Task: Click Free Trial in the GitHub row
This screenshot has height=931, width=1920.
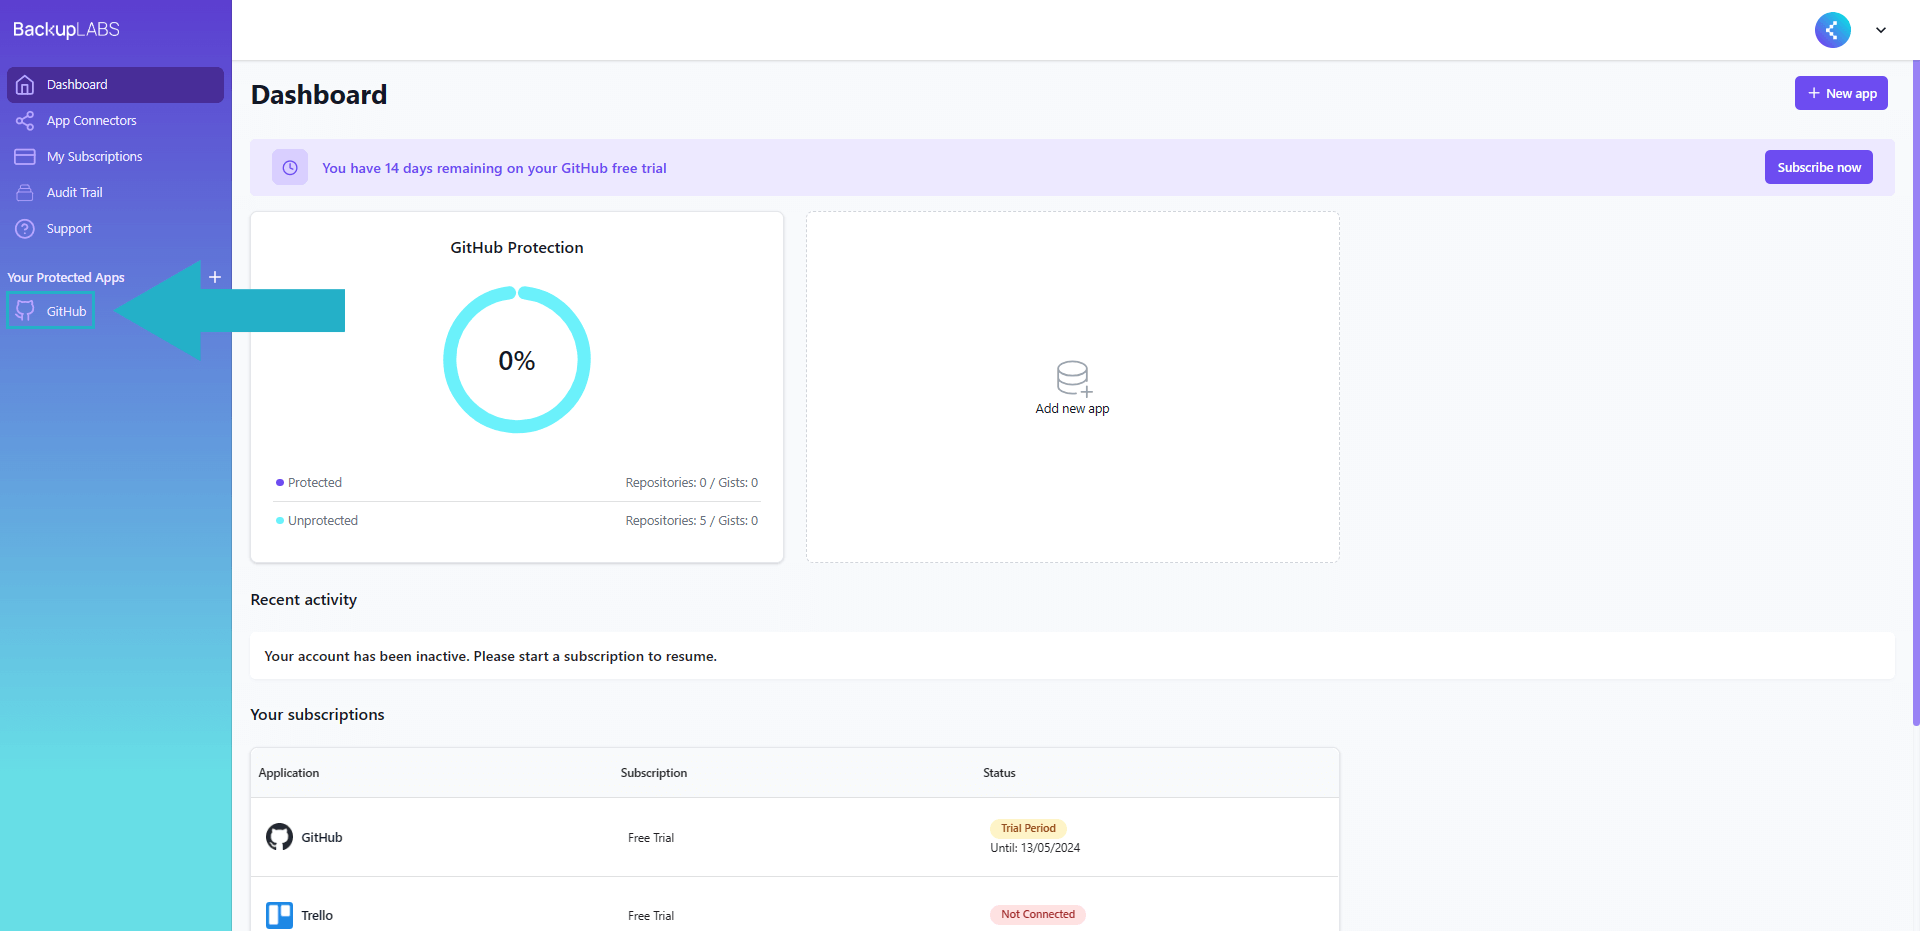Action: [x=651, y=838]
